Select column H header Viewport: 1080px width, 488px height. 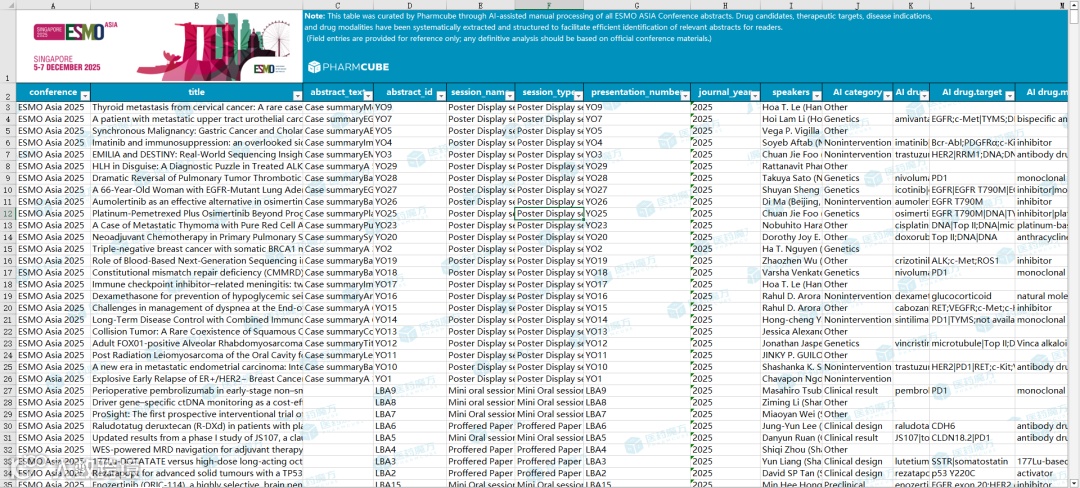725,5
